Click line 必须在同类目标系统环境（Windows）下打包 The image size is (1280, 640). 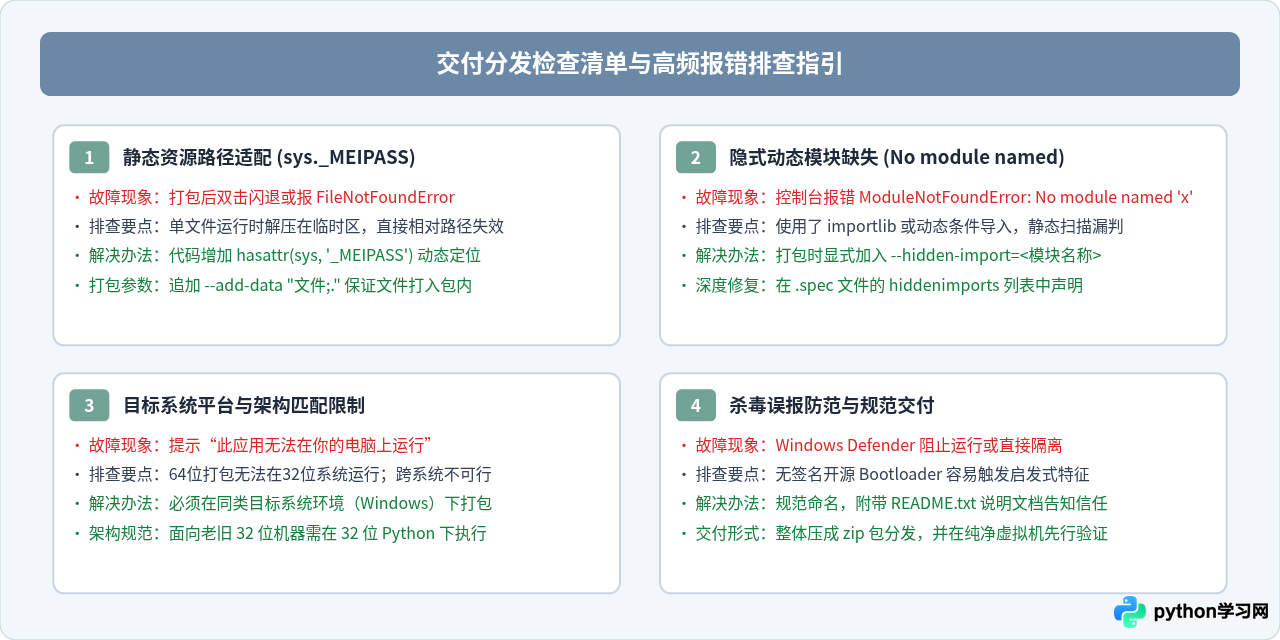click(x=282, y=503)
